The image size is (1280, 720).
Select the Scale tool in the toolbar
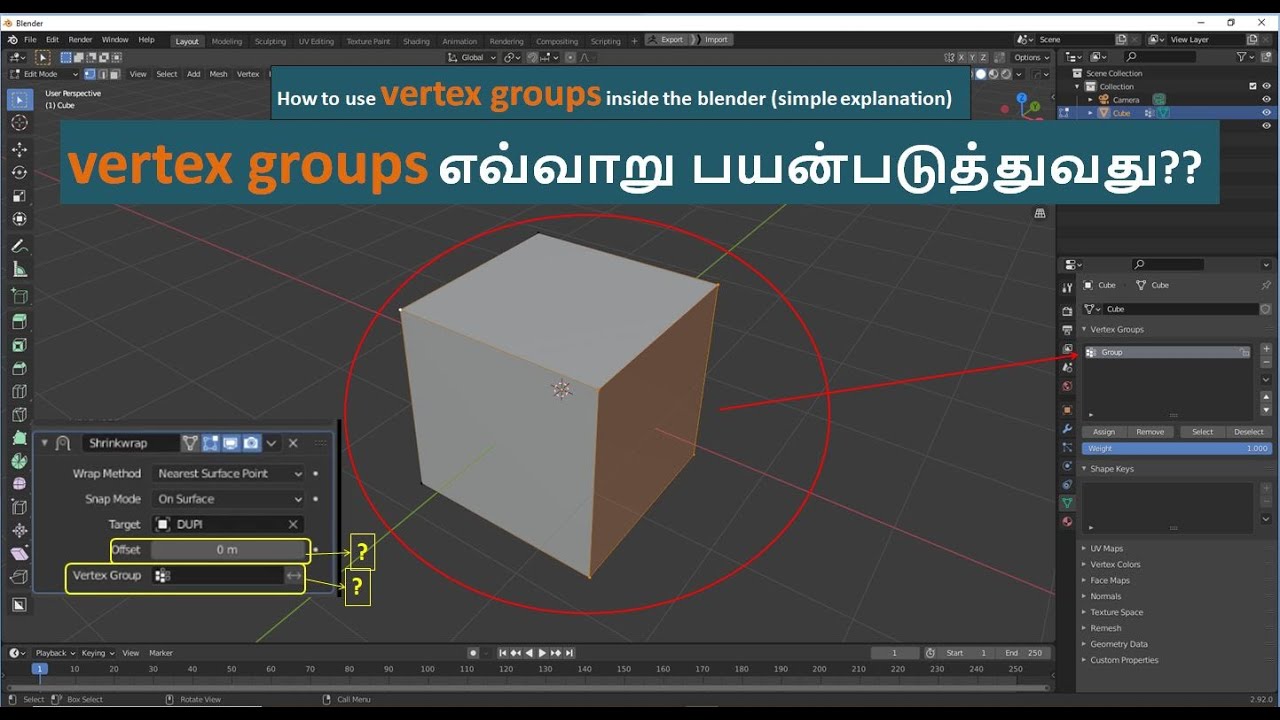(19, 195)
